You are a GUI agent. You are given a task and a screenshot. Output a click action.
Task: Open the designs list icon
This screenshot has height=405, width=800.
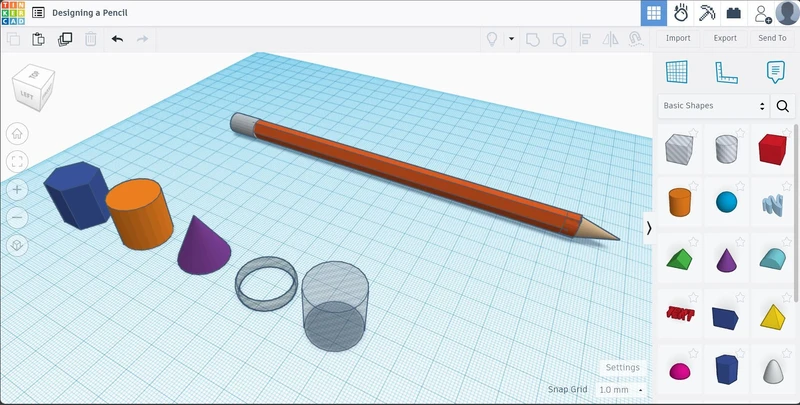coord(38,13)
